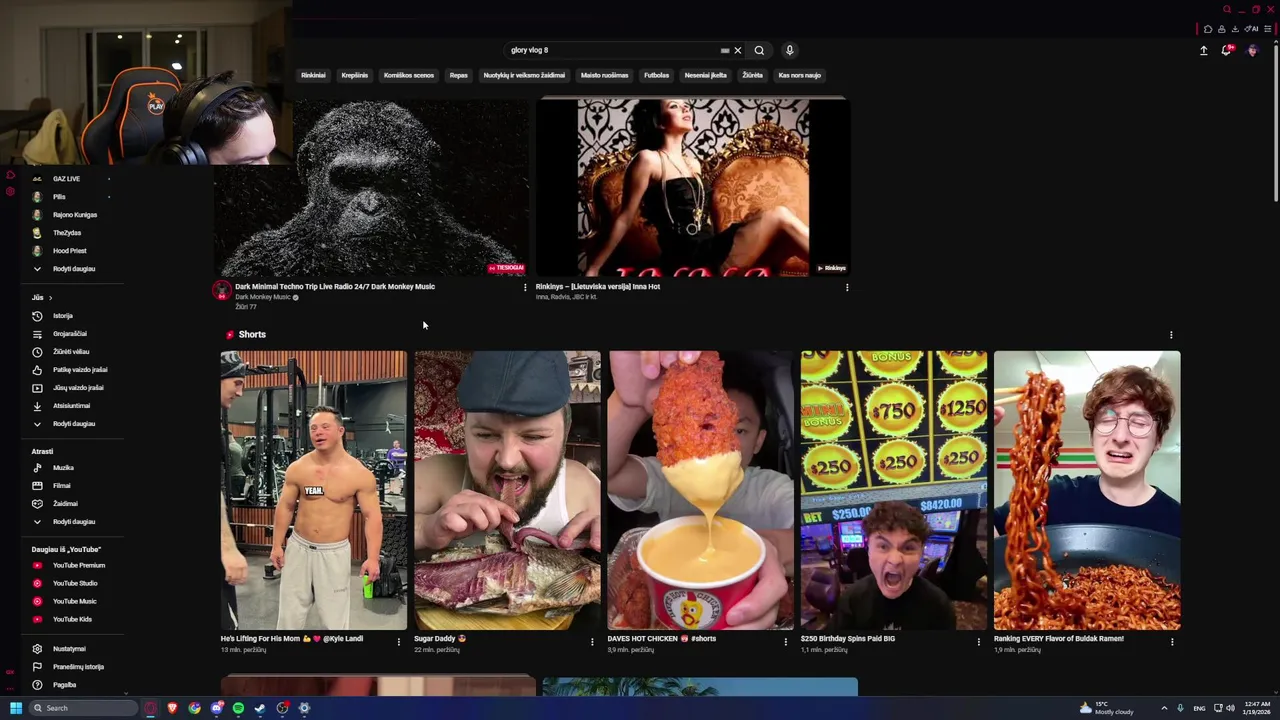Open options menu for Rinkinys Inna Hot

(x=847, y=287)
